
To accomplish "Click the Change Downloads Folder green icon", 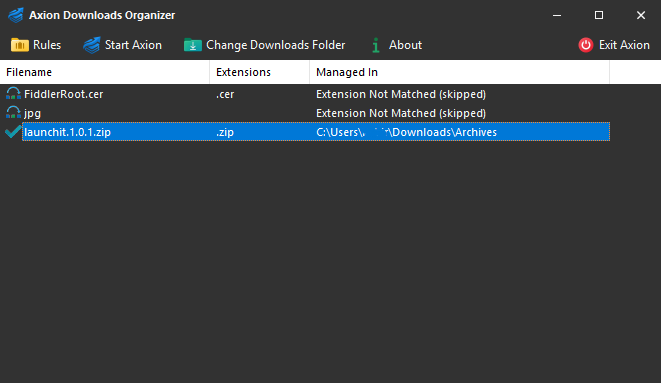I will coord(193,45).
